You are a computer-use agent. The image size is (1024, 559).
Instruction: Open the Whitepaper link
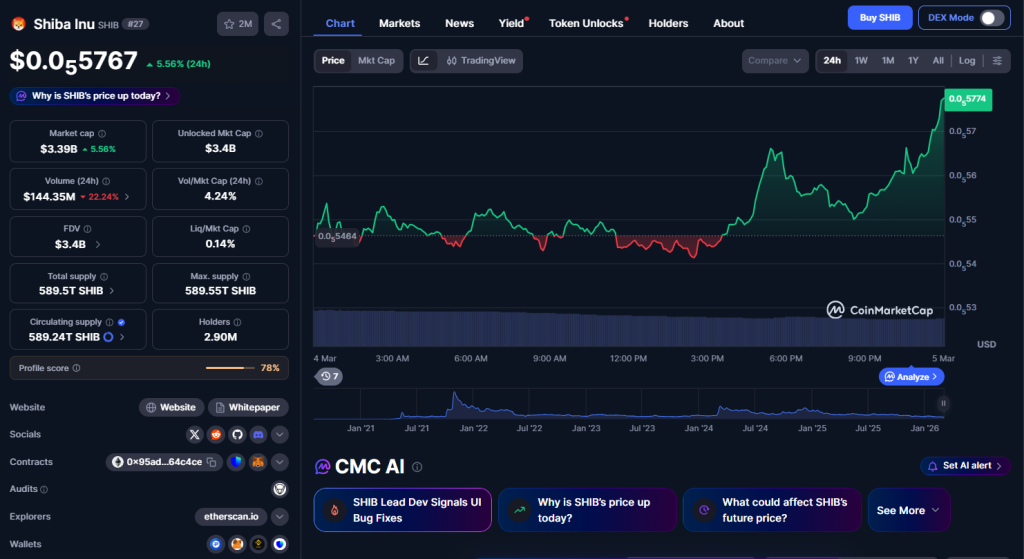click(249, 408)
